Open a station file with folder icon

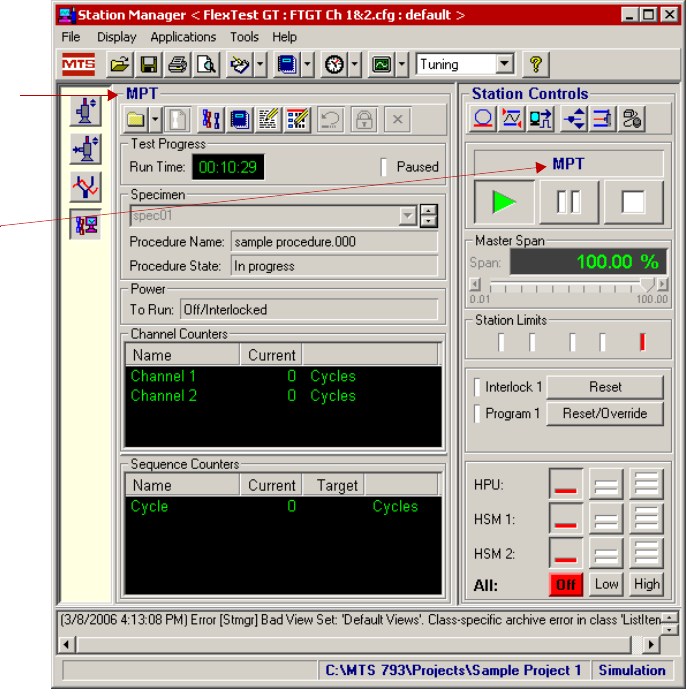[120, 65]
